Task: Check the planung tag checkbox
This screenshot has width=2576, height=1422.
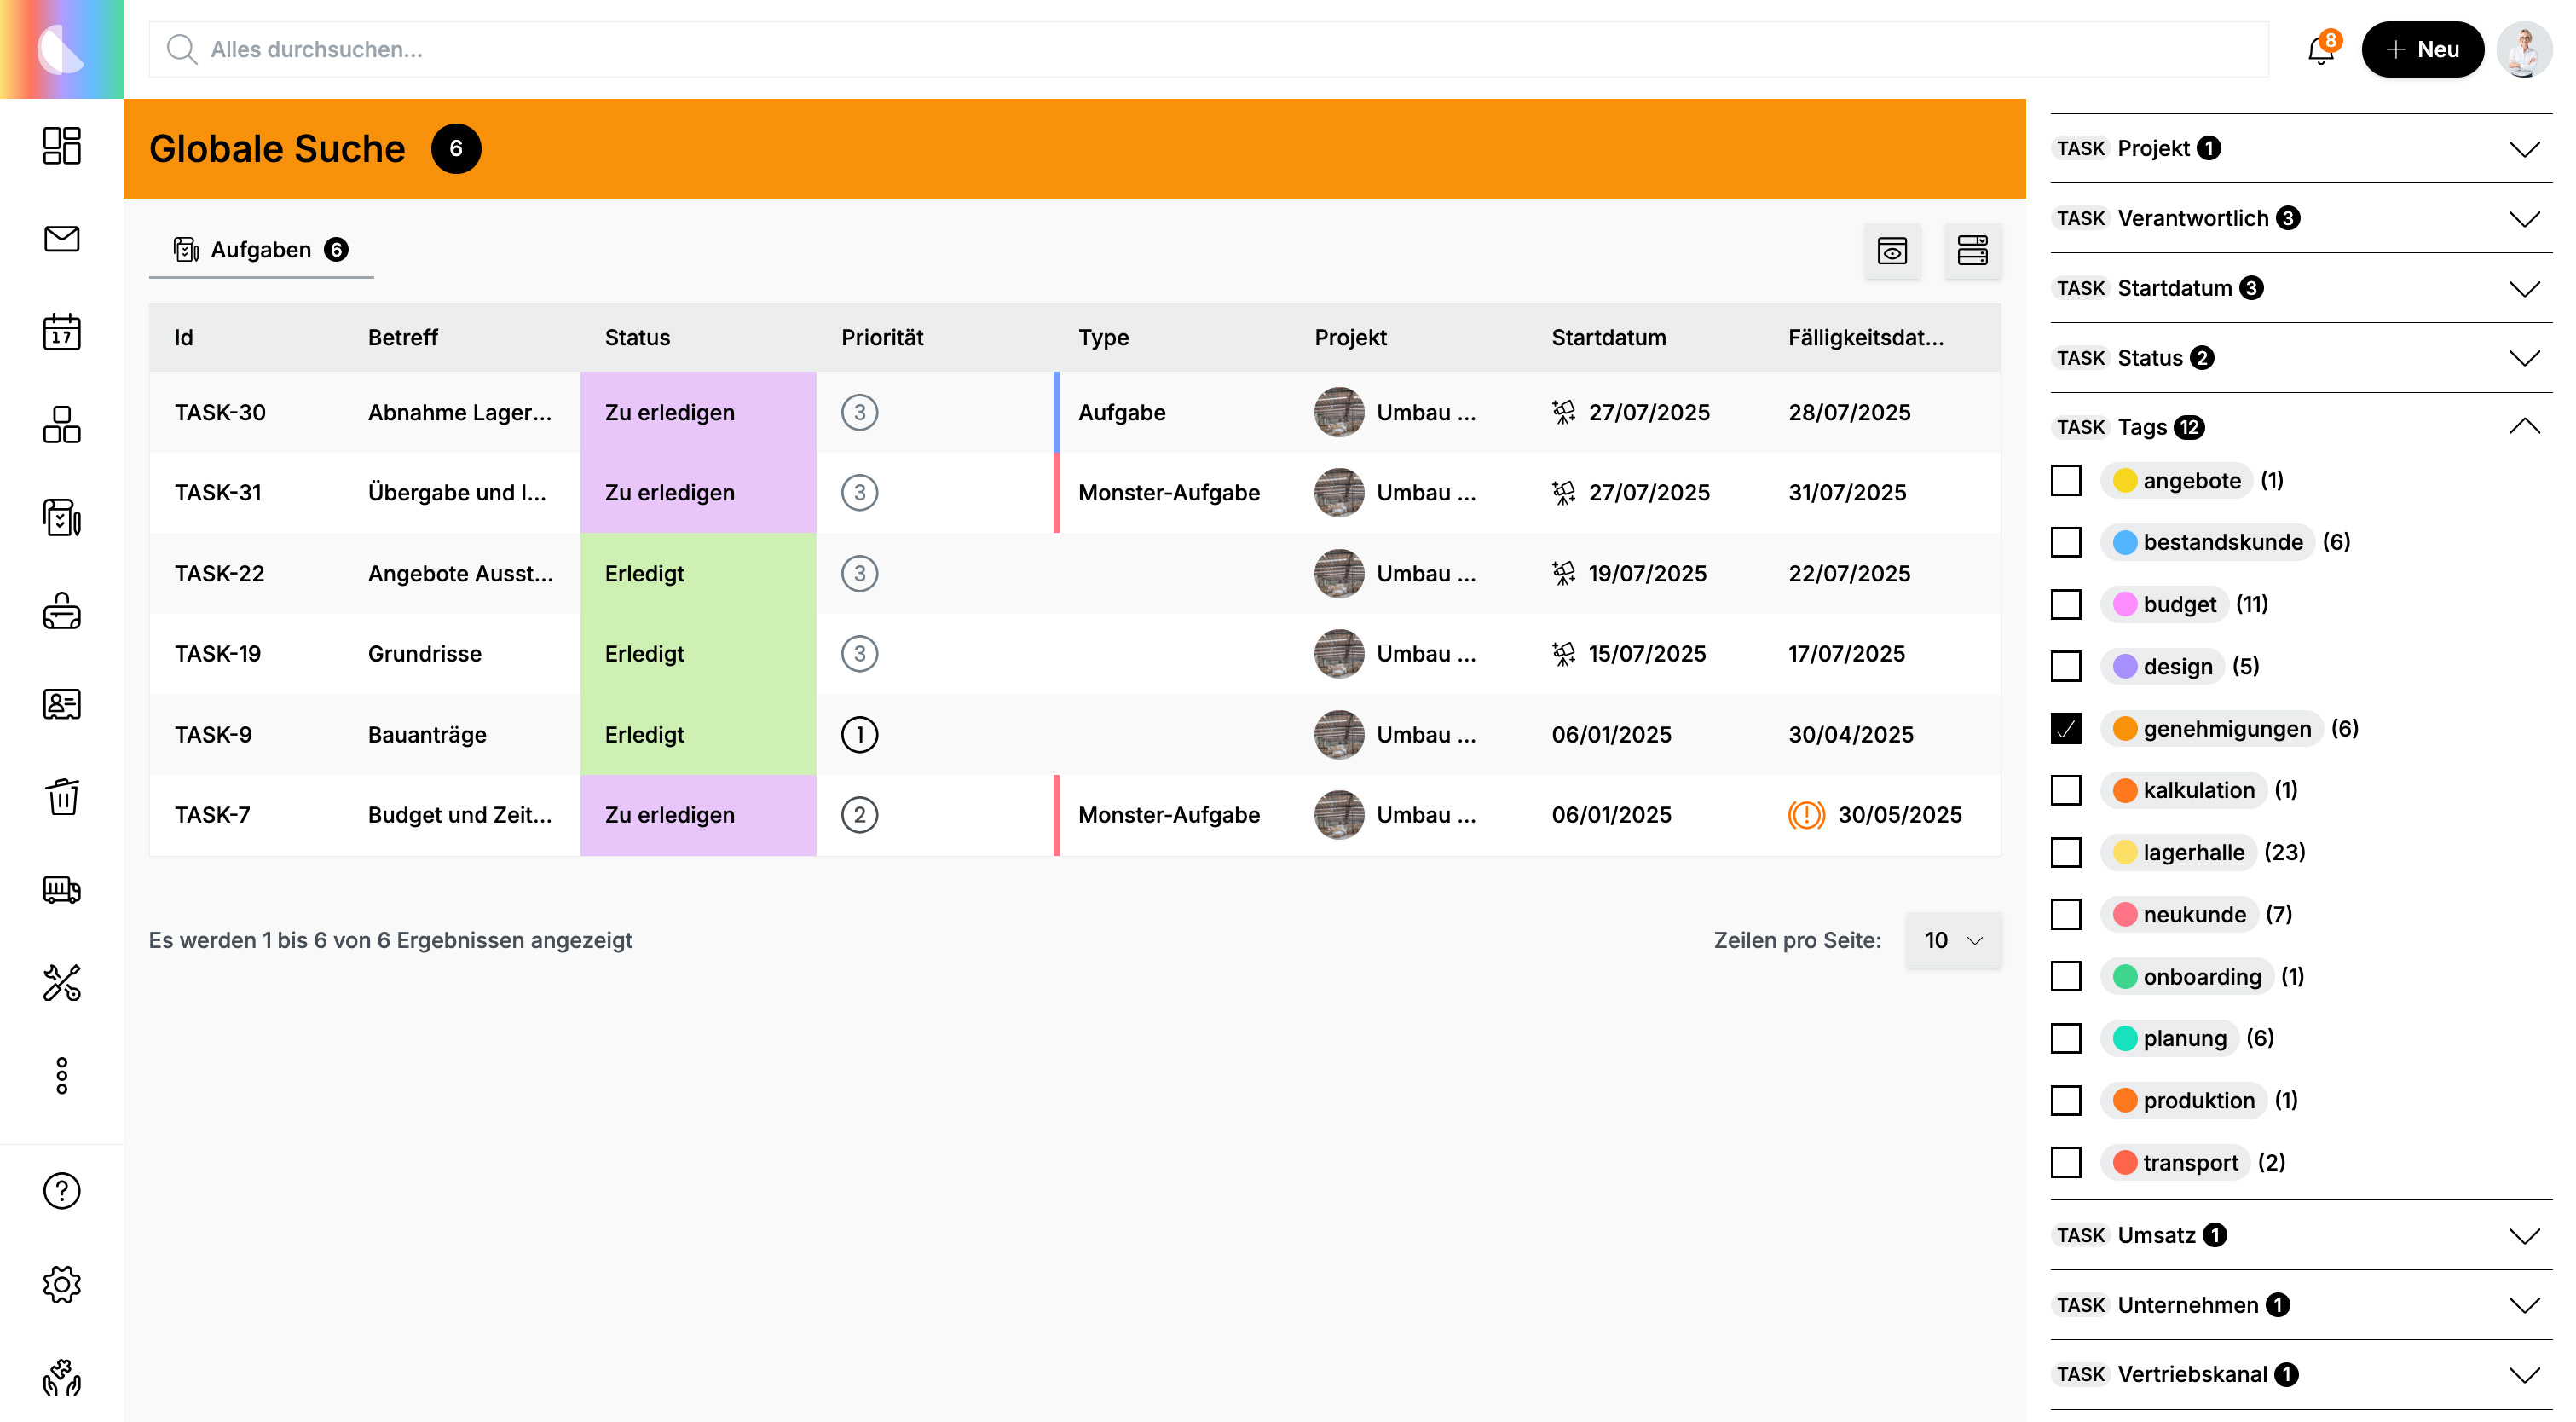Action: [x=2066, y=1039]
